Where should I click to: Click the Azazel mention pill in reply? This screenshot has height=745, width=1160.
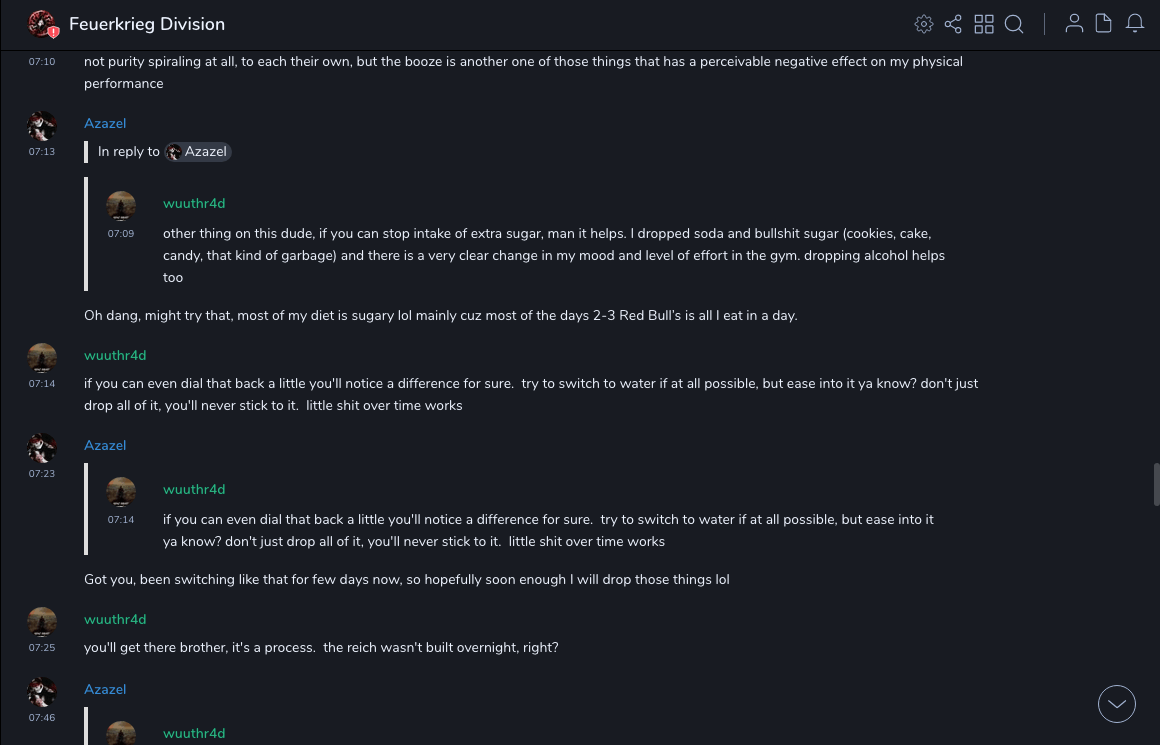tap(198, 152)
